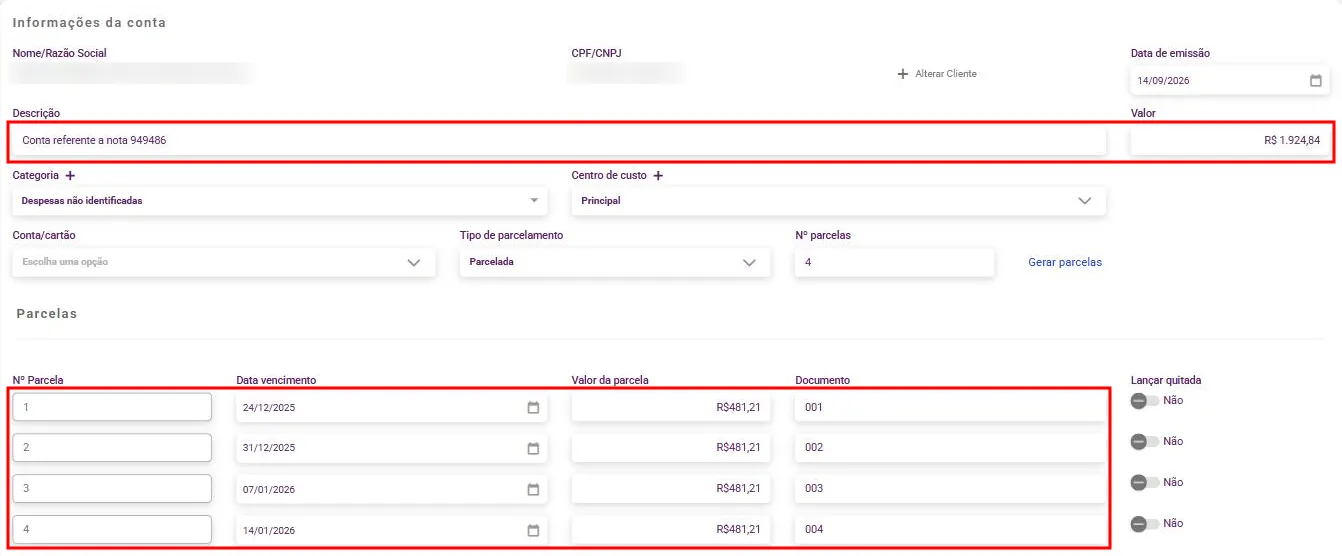The width and height of the screenshot is (1342, 556).
Task: Toggle Lançar quitada for parcela 4
Action: (x=1144, y=523)
